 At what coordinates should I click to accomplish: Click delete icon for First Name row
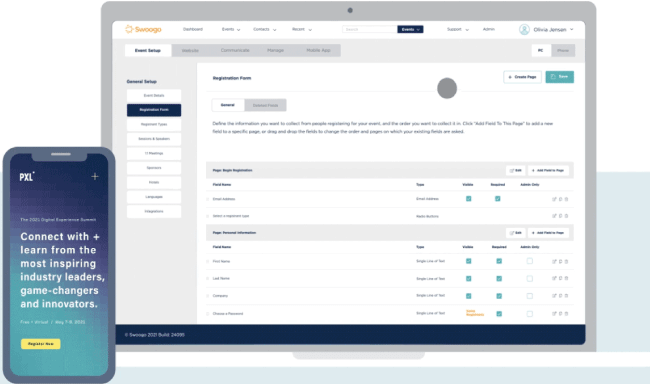[x=566, y=261]
